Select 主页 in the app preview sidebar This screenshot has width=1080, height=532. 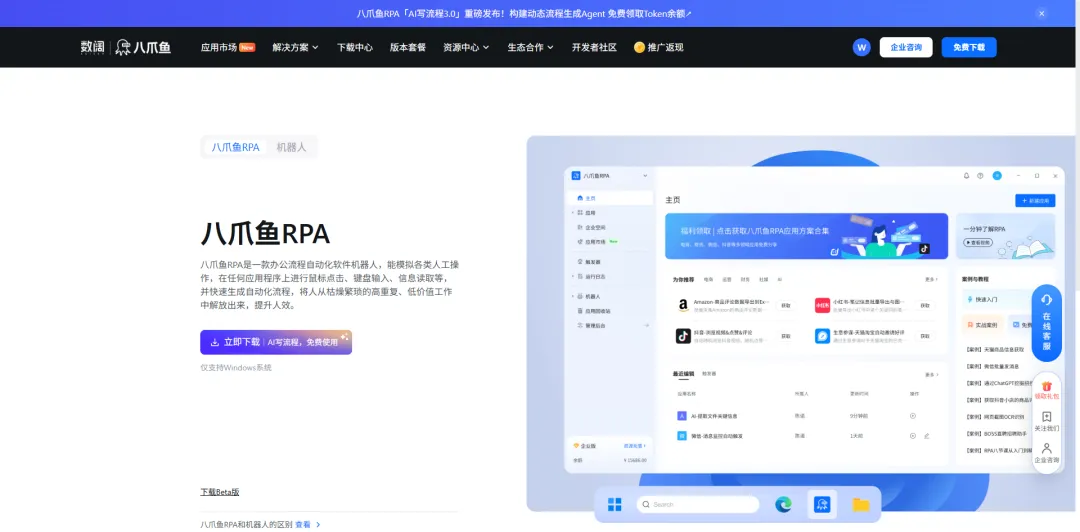click(612, 198)
